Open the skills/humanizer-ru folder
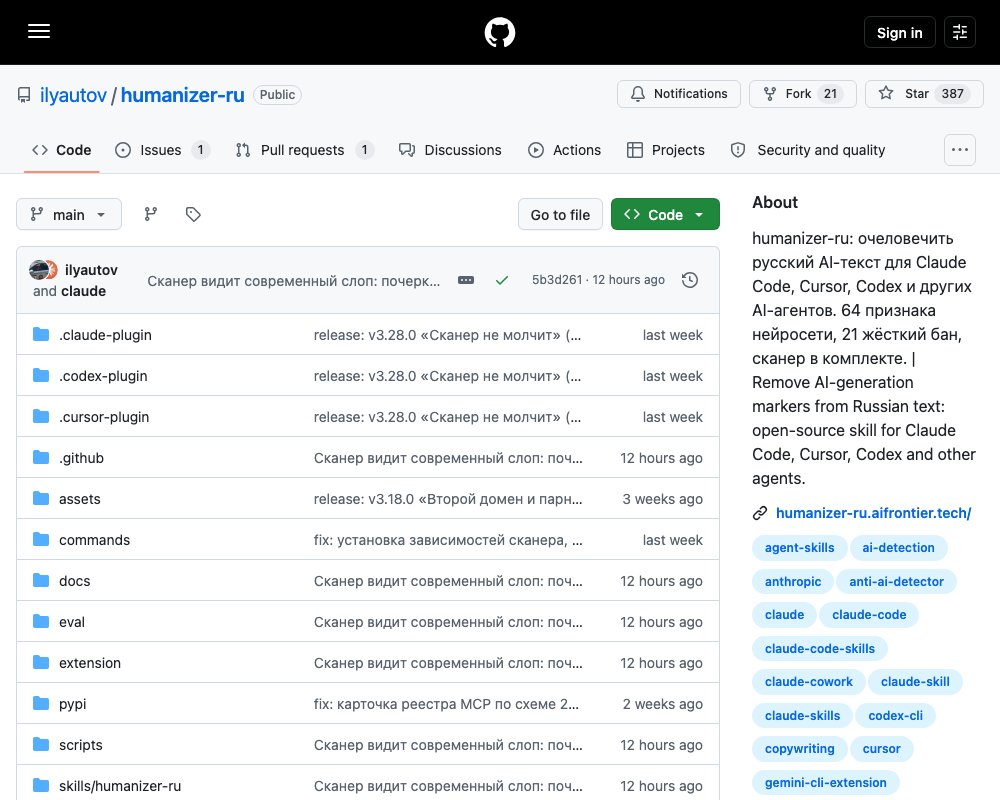Image resolution: width=1000 pixels, height=800 pixels. [x=120, y=786]
